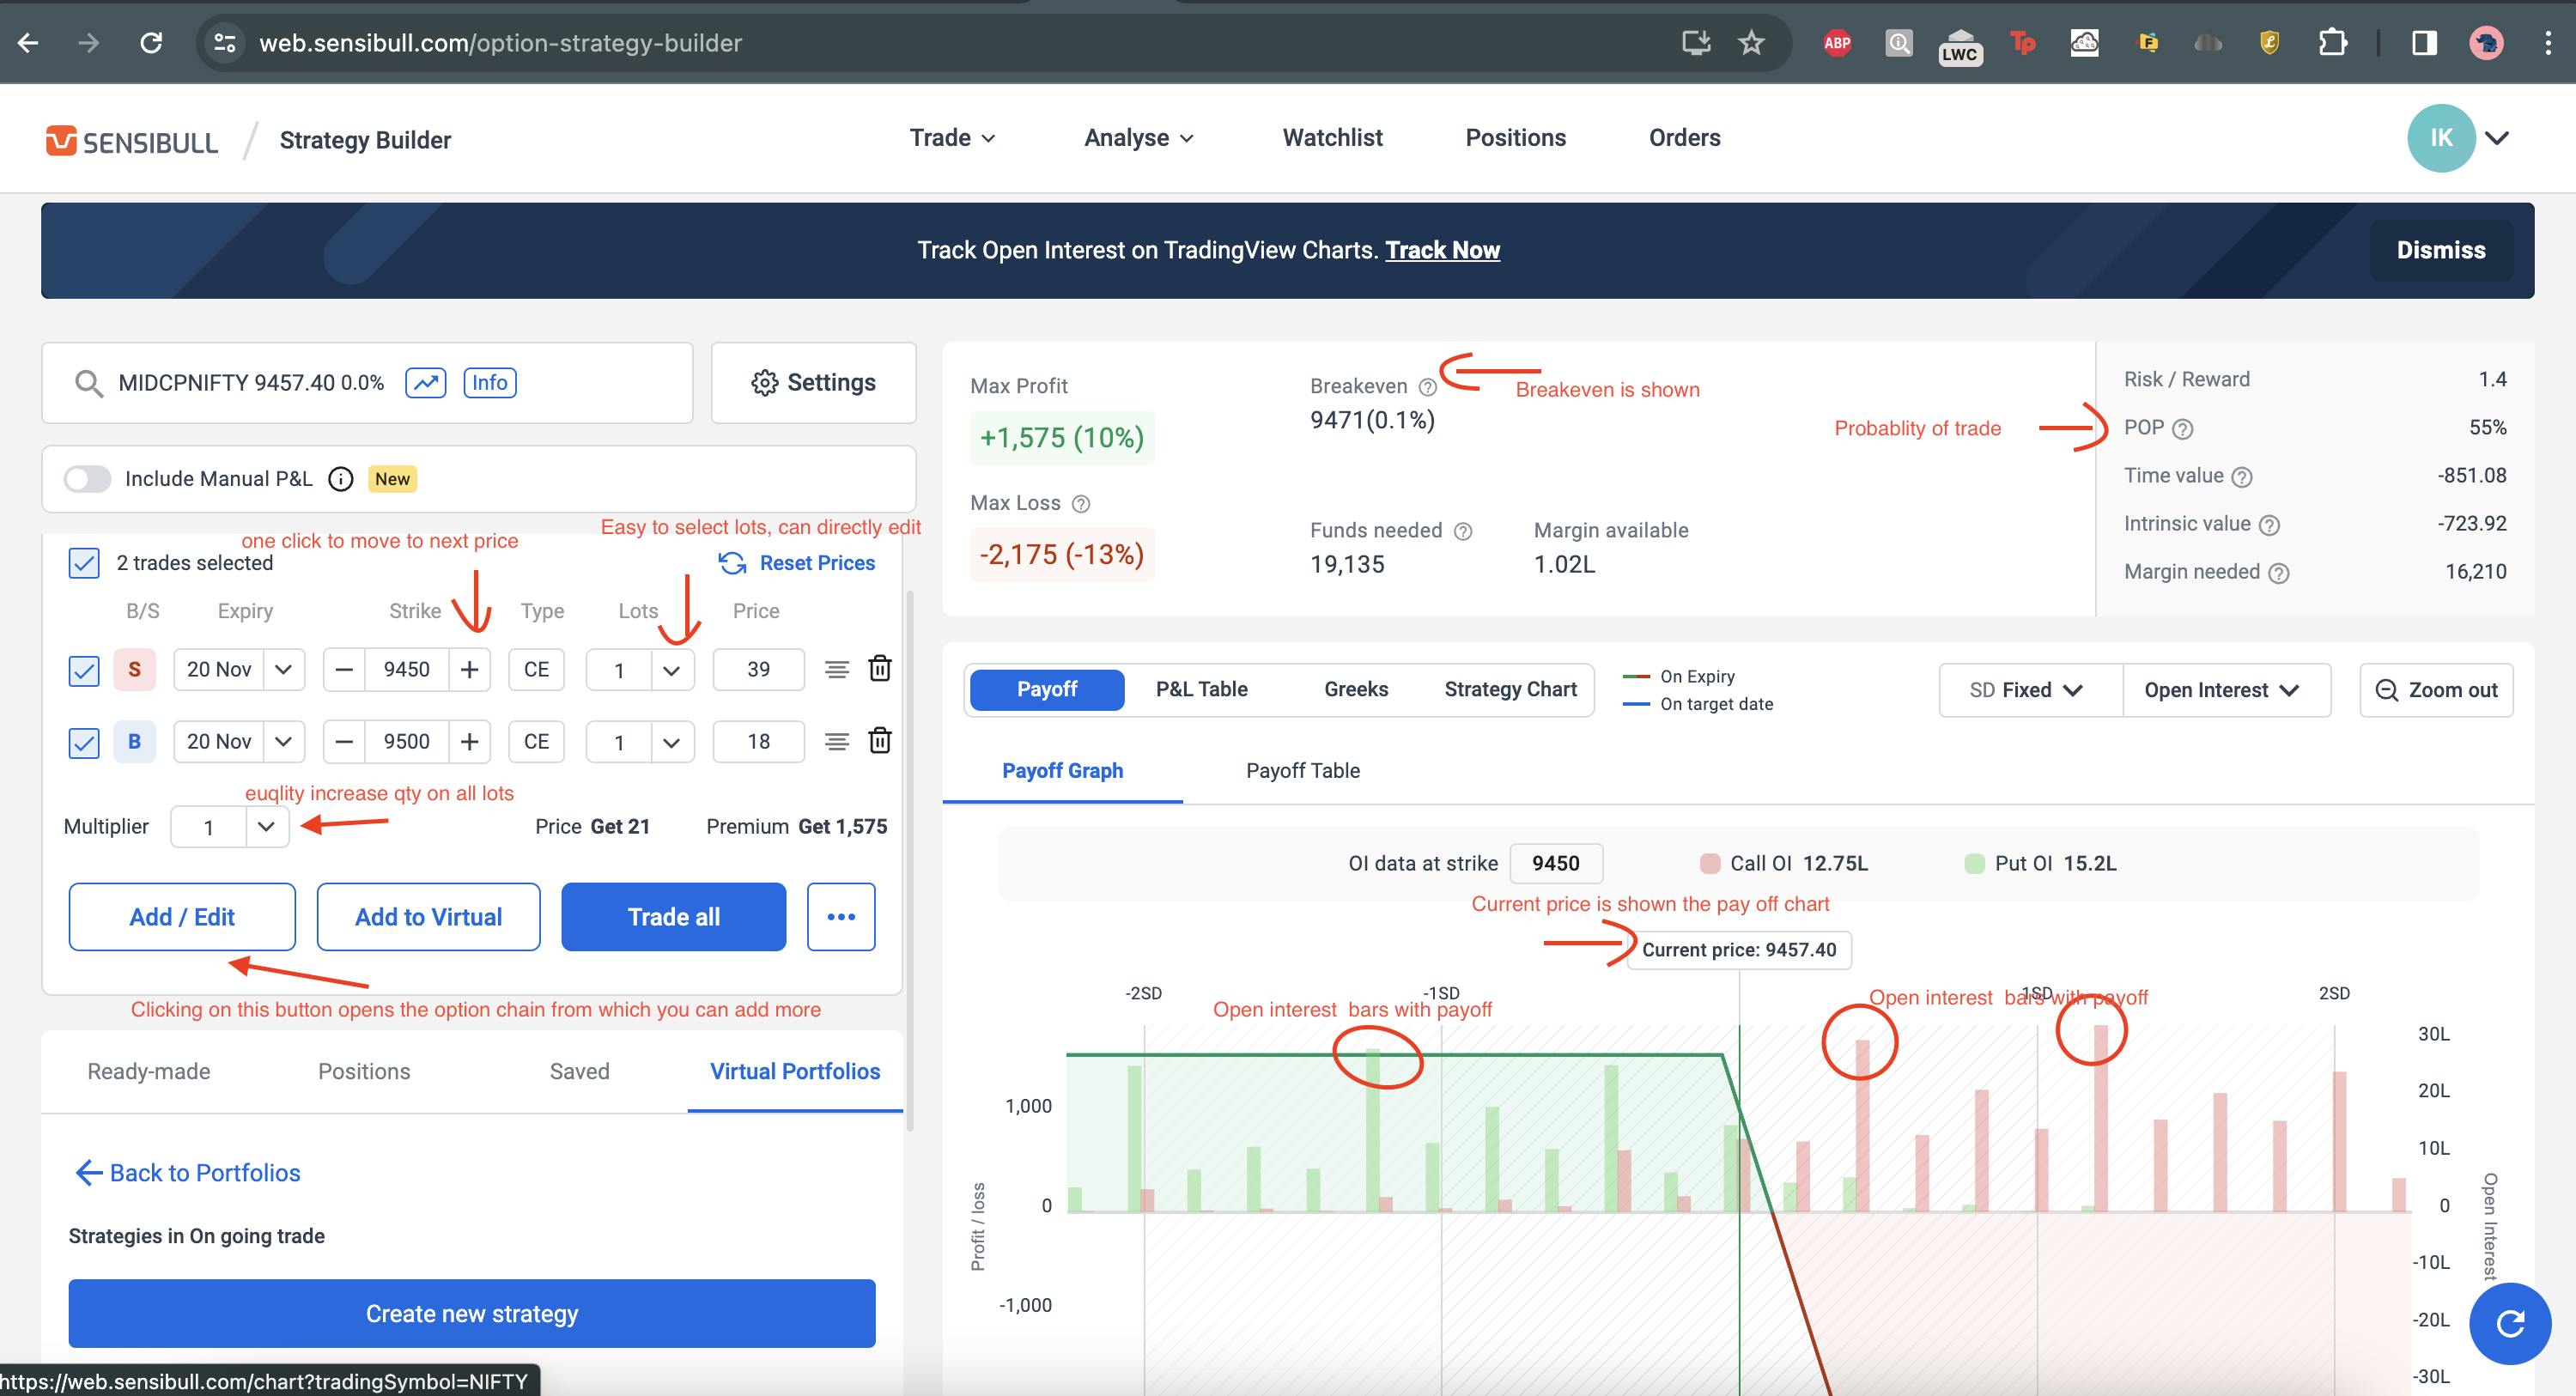Open the MIDCPNIFTY chart icon

425,383
